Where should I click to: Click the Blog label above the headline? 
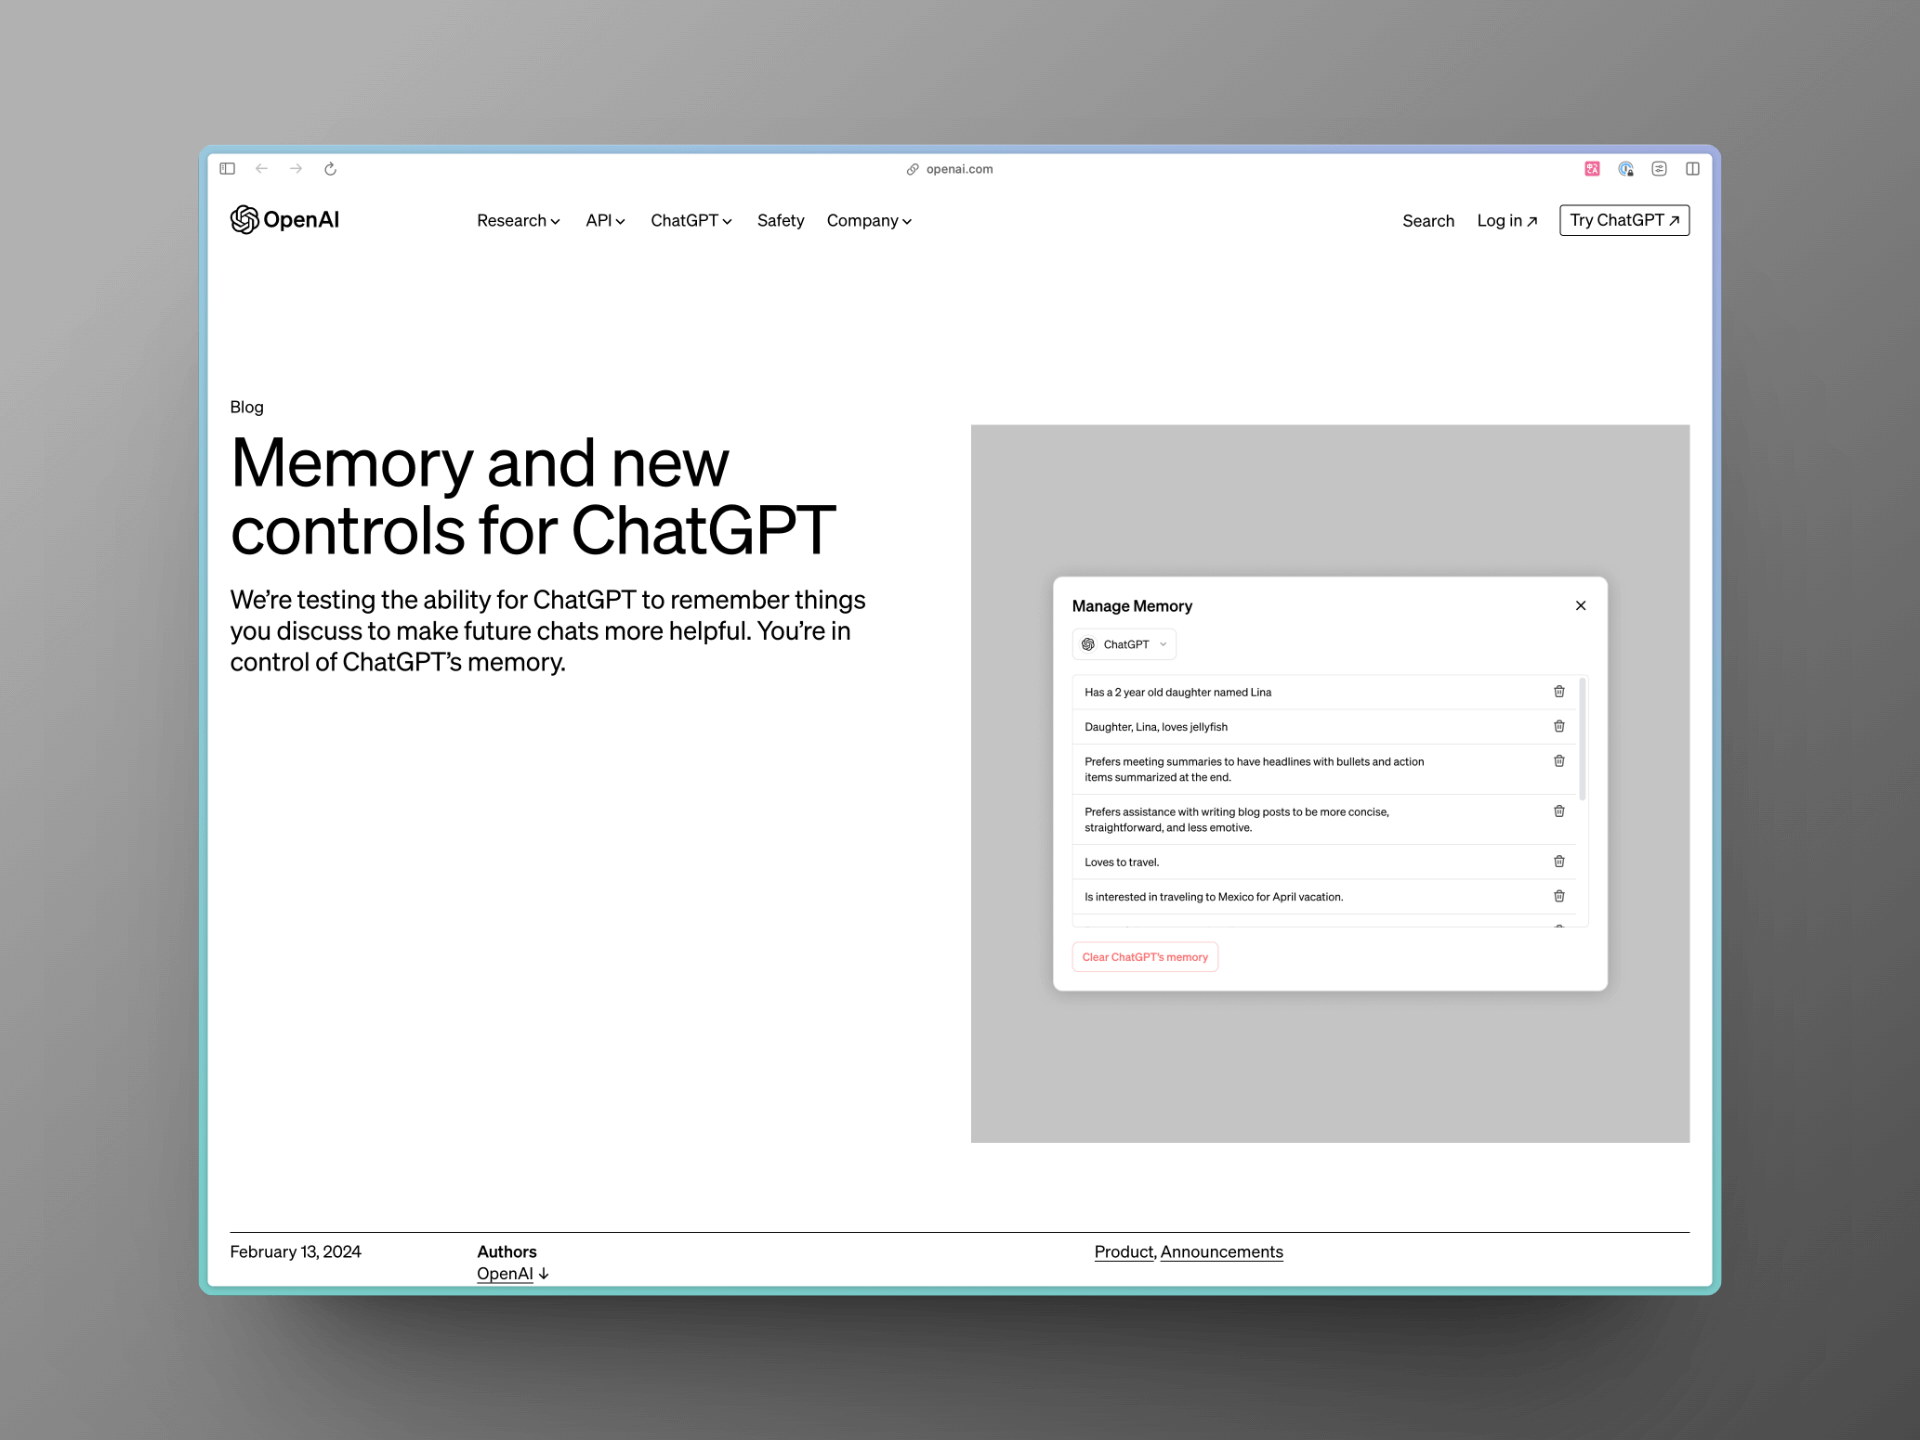(247, 407)
